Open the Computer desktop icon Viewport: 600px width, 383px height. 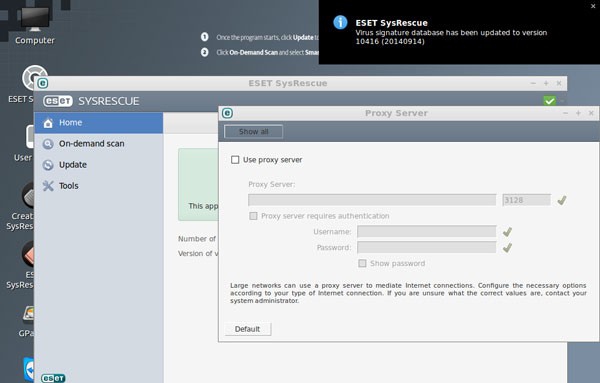pyautogui.click(x=35, y=24)
